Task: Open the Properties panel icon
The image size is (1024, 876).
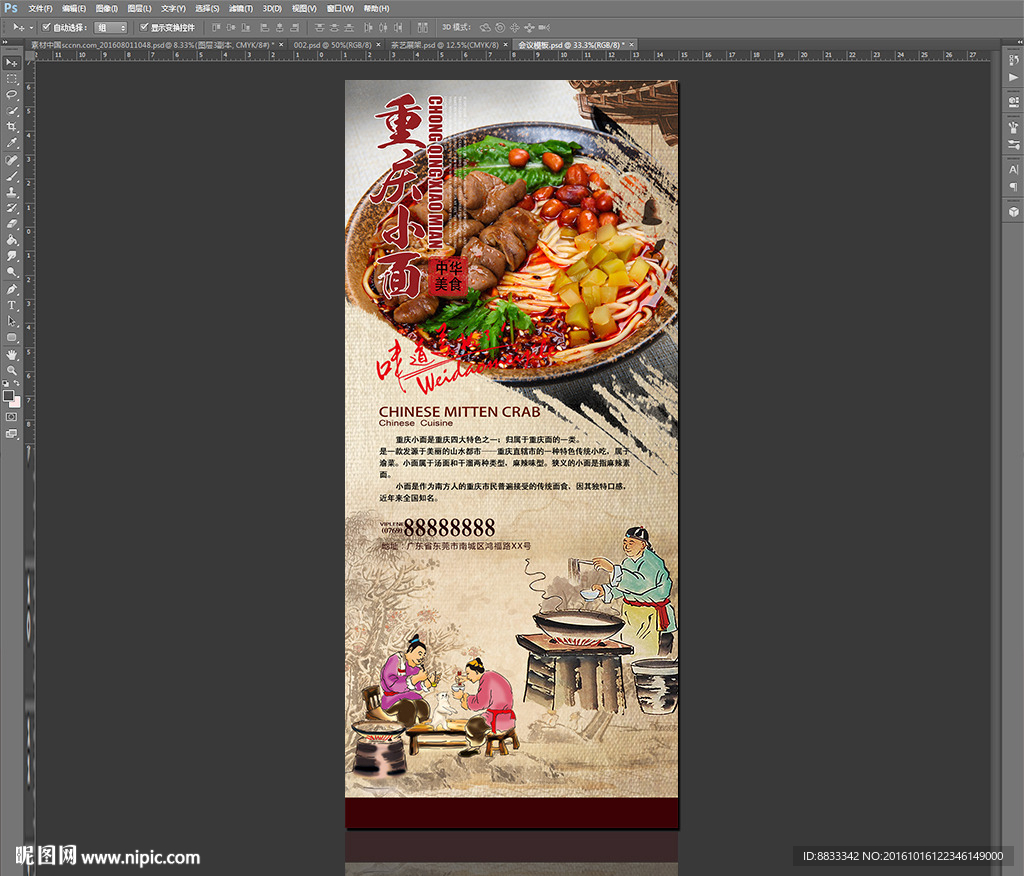Action: (1014, 102)
